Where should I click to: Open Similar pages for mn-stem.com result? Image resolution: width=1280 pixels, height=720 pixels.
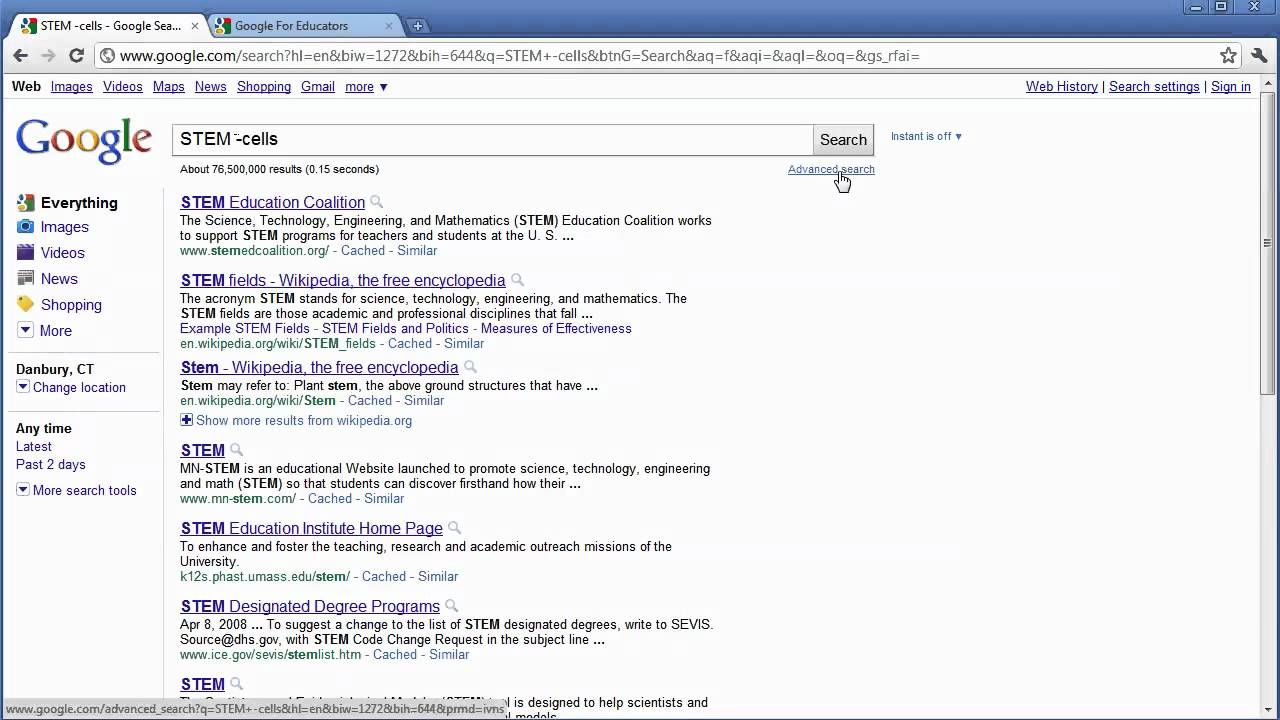(x=384, y=499)
